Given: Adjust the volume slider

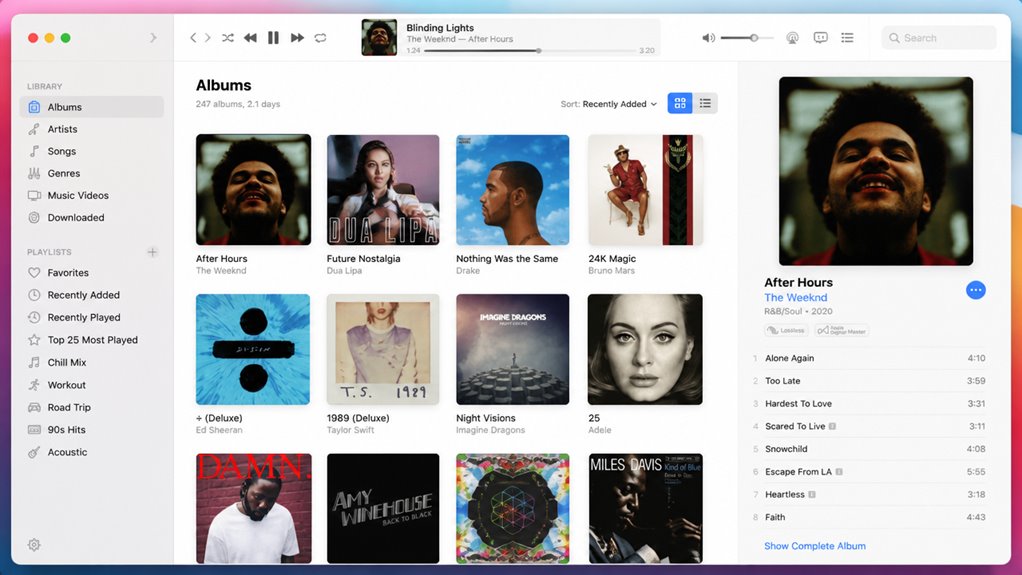Looking at the screenshot, I should (x=746, y=38).
